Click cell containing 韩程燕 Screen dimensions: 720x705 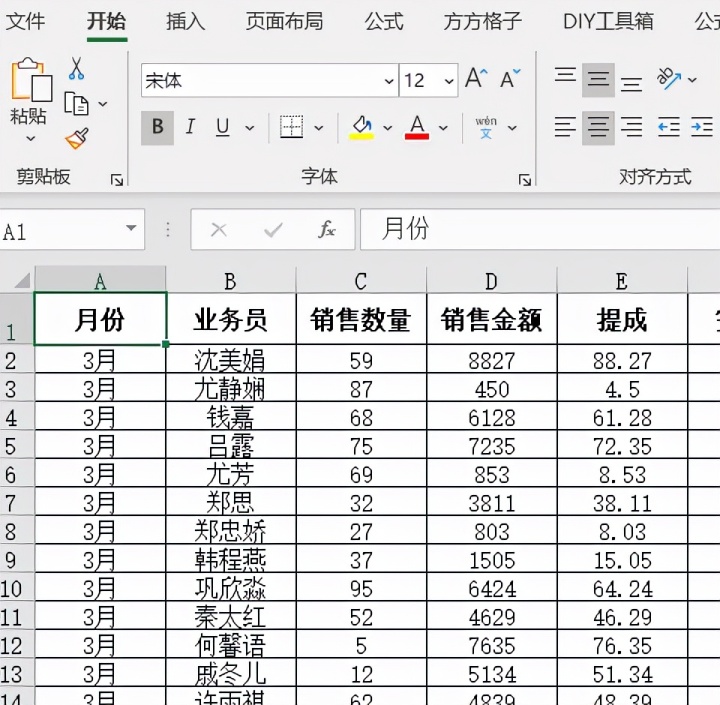[x=231, y=559]
